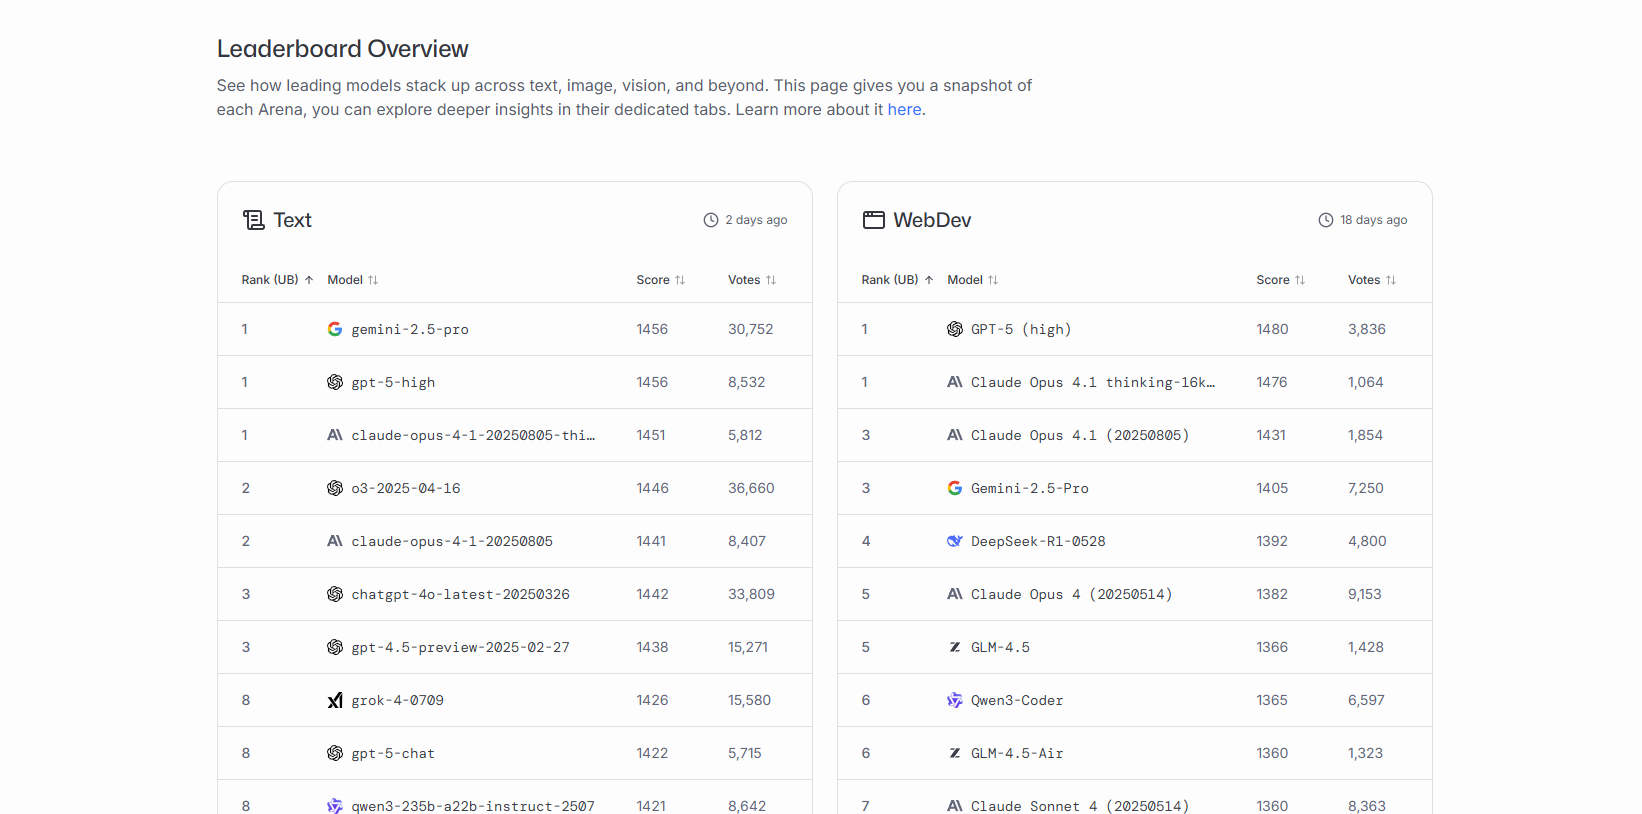Click Google logo next to gemini-2.5-pro
The image size is (1642, 814).
click(x=335, y=329)
